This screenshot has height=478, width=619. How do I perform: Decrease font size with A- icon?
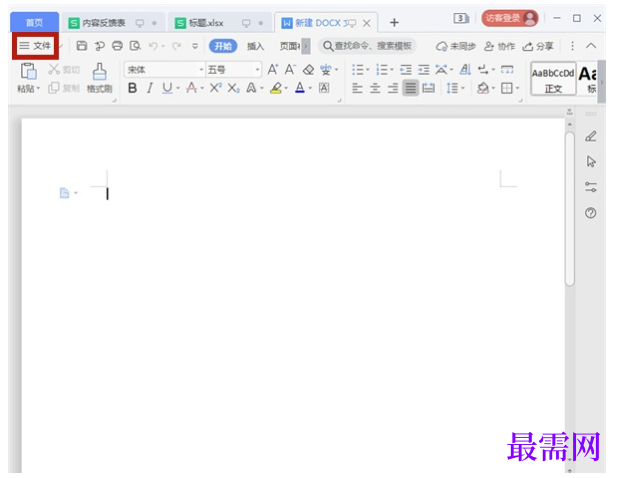[290, 69]
